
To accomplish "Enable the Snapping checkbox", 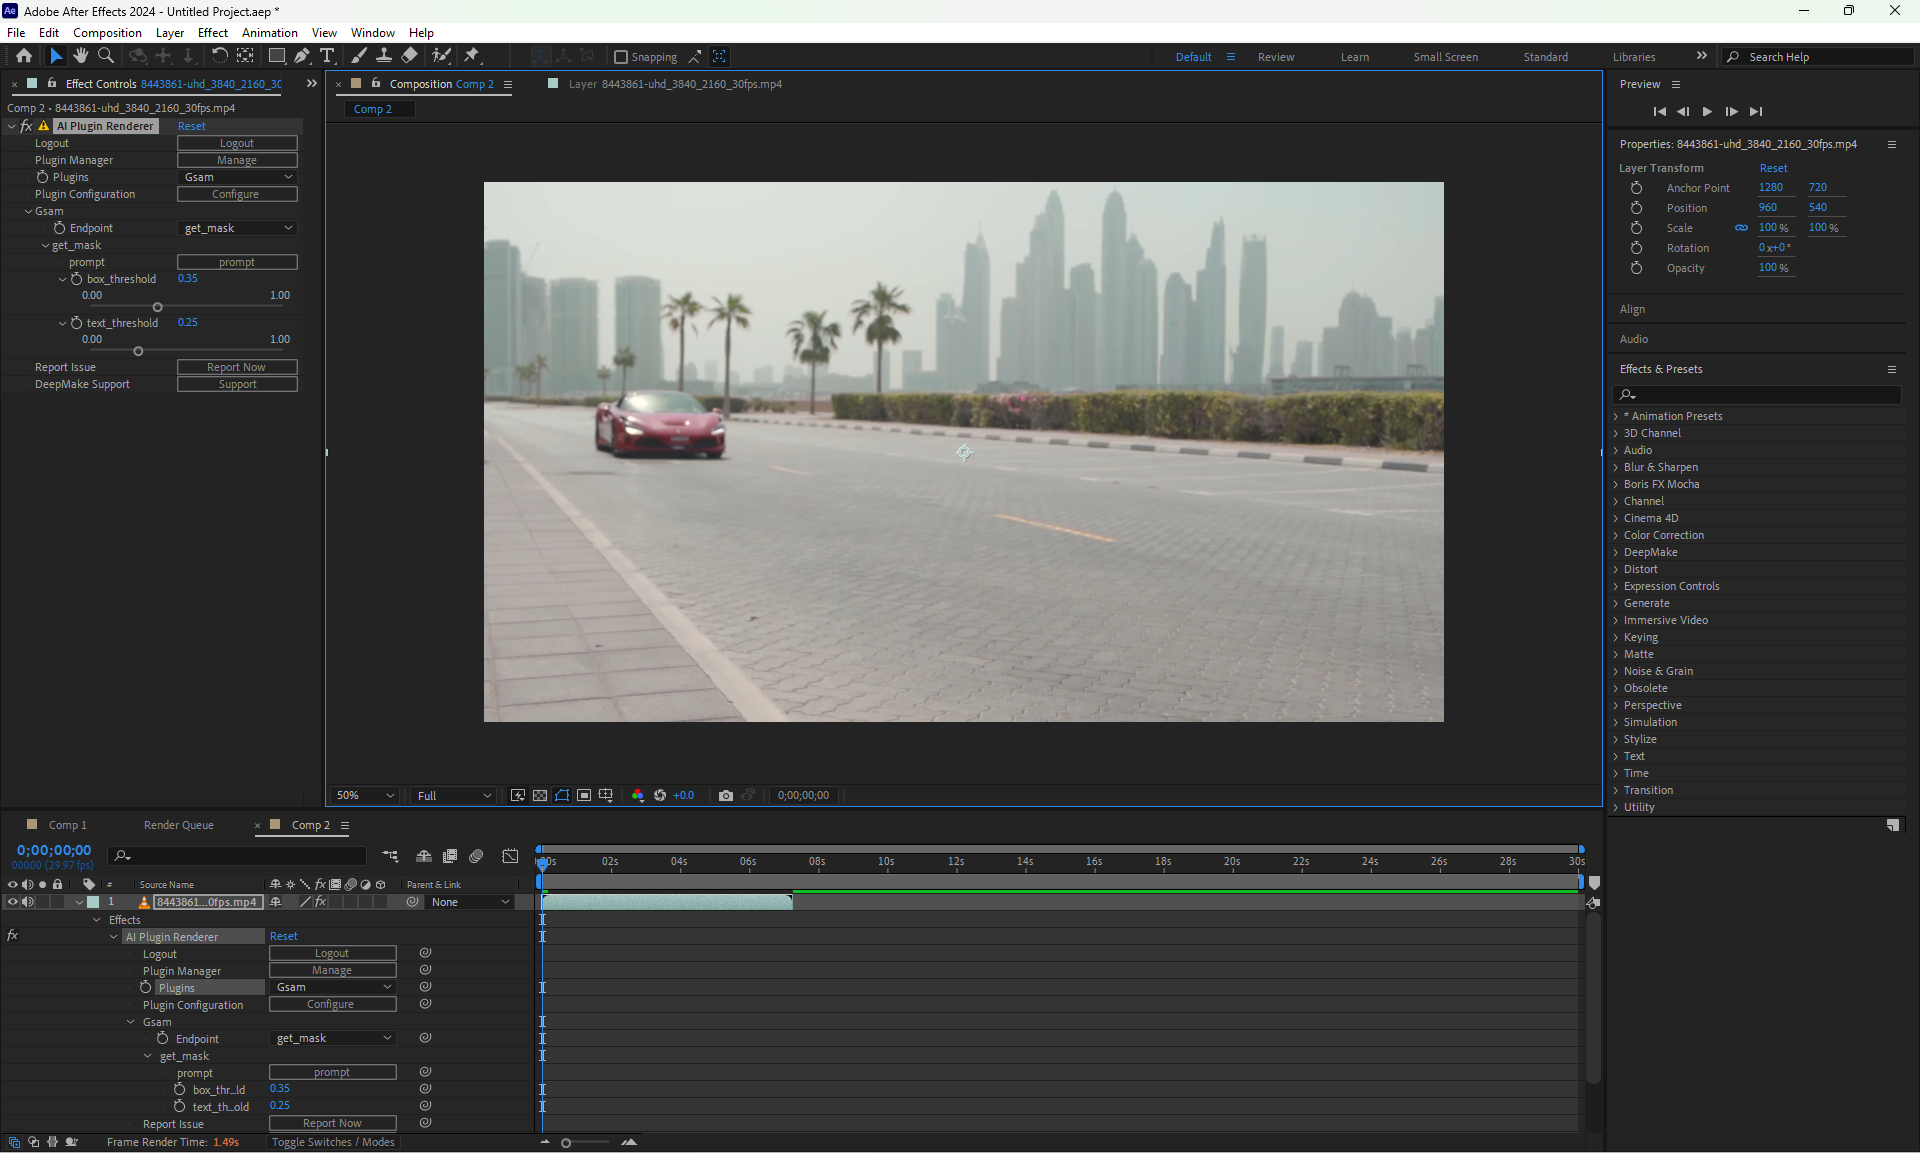I will pos(621,57).
